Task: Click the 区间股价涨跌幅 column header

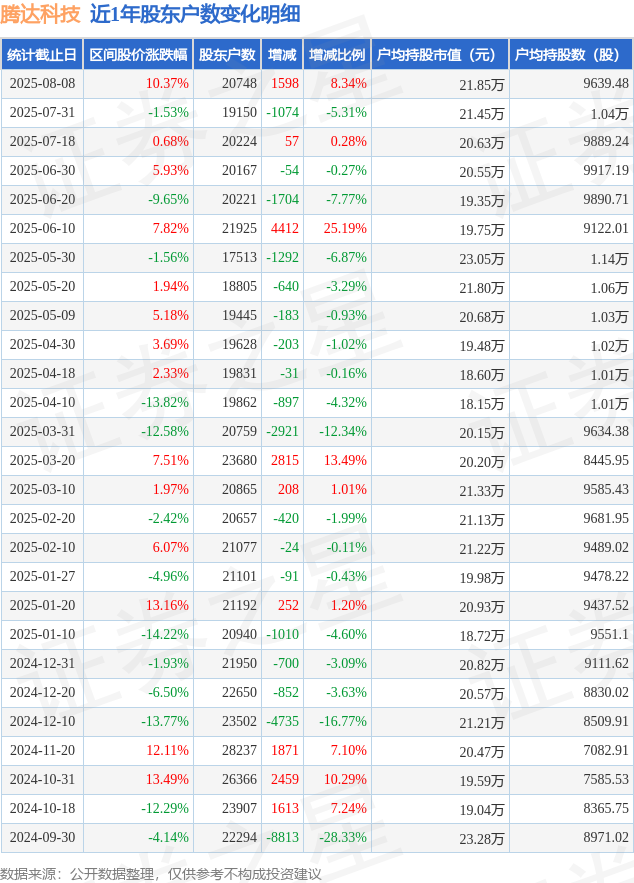Action: click(x=138, y=55)
